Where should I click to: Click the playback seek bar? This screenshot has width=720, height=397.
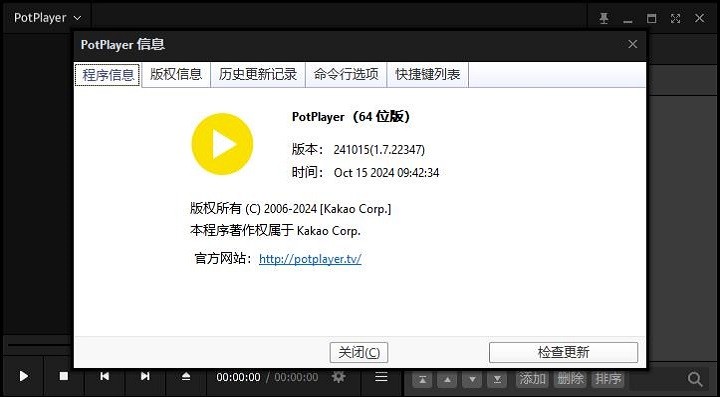(x=39, y=345)
